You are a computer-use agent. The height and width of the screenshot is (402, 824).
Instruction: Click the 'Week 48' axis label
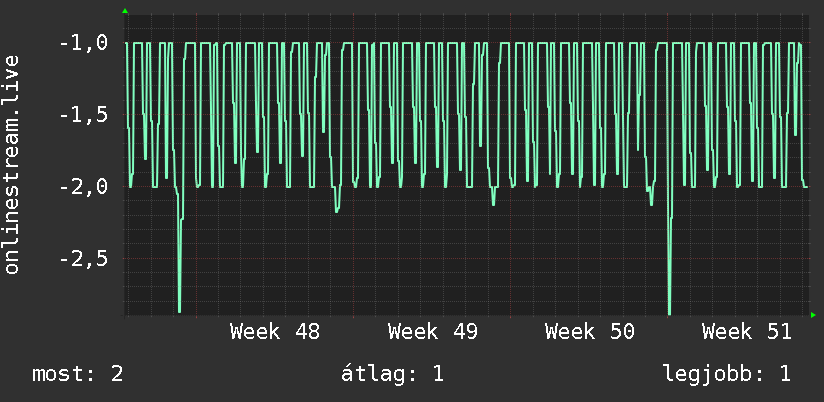[x=275, y=332]
